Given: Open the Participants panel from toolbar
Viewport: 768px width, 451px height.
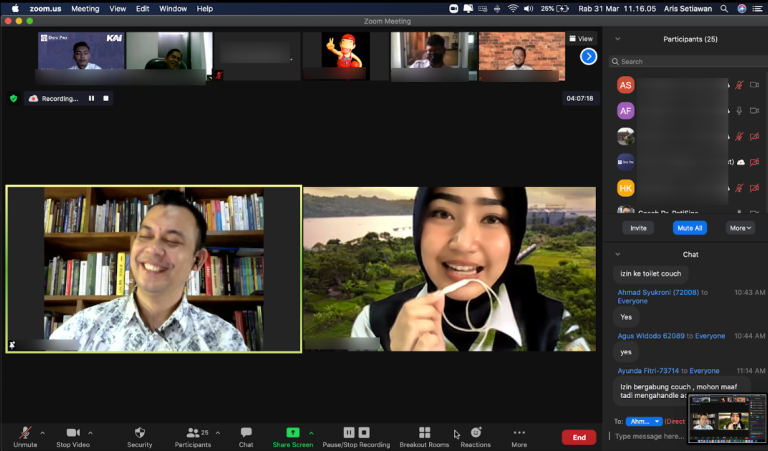Looking at the screenshot, I should coord(193,437).
